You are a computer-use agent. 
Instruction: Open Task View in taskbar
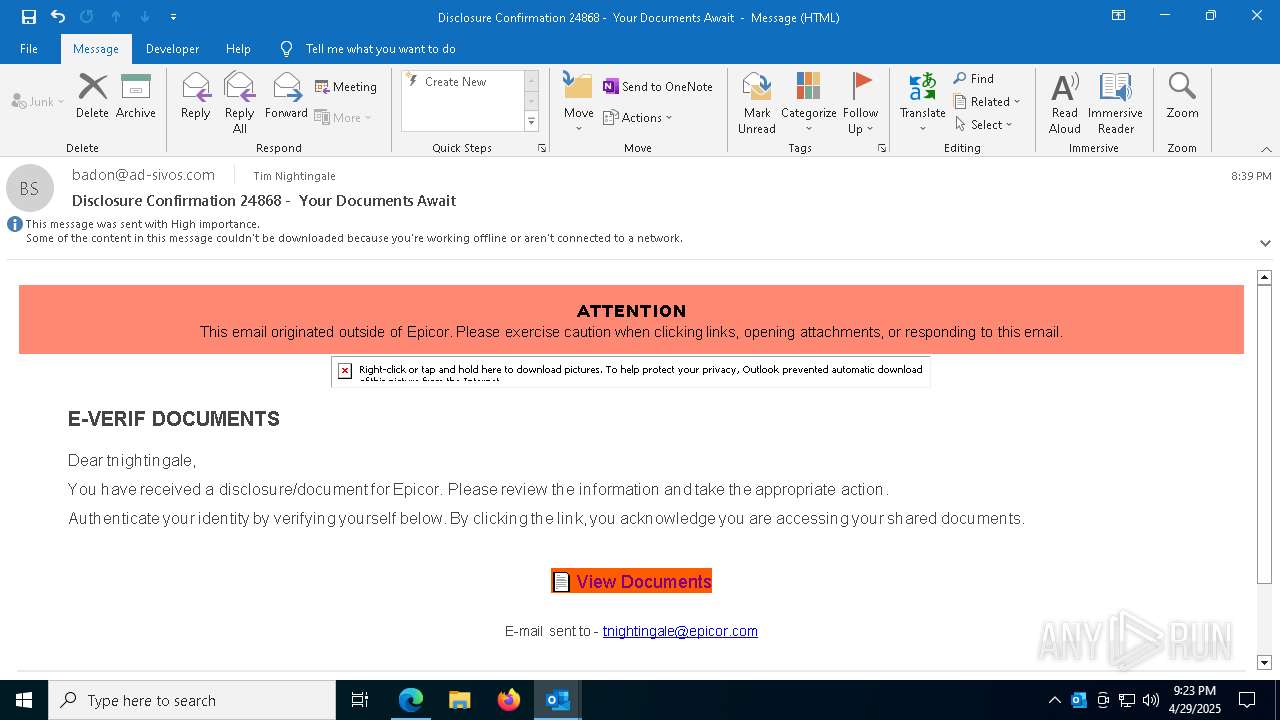pos(360,700)
